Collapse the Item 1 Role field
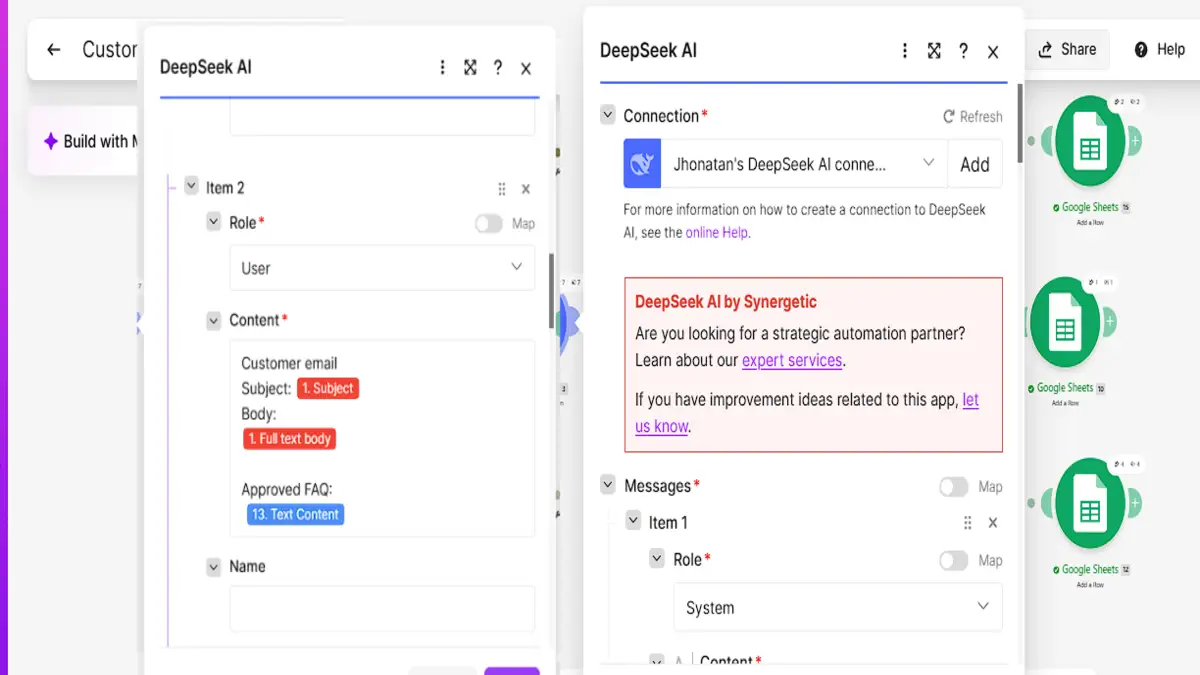 point(657,559)
